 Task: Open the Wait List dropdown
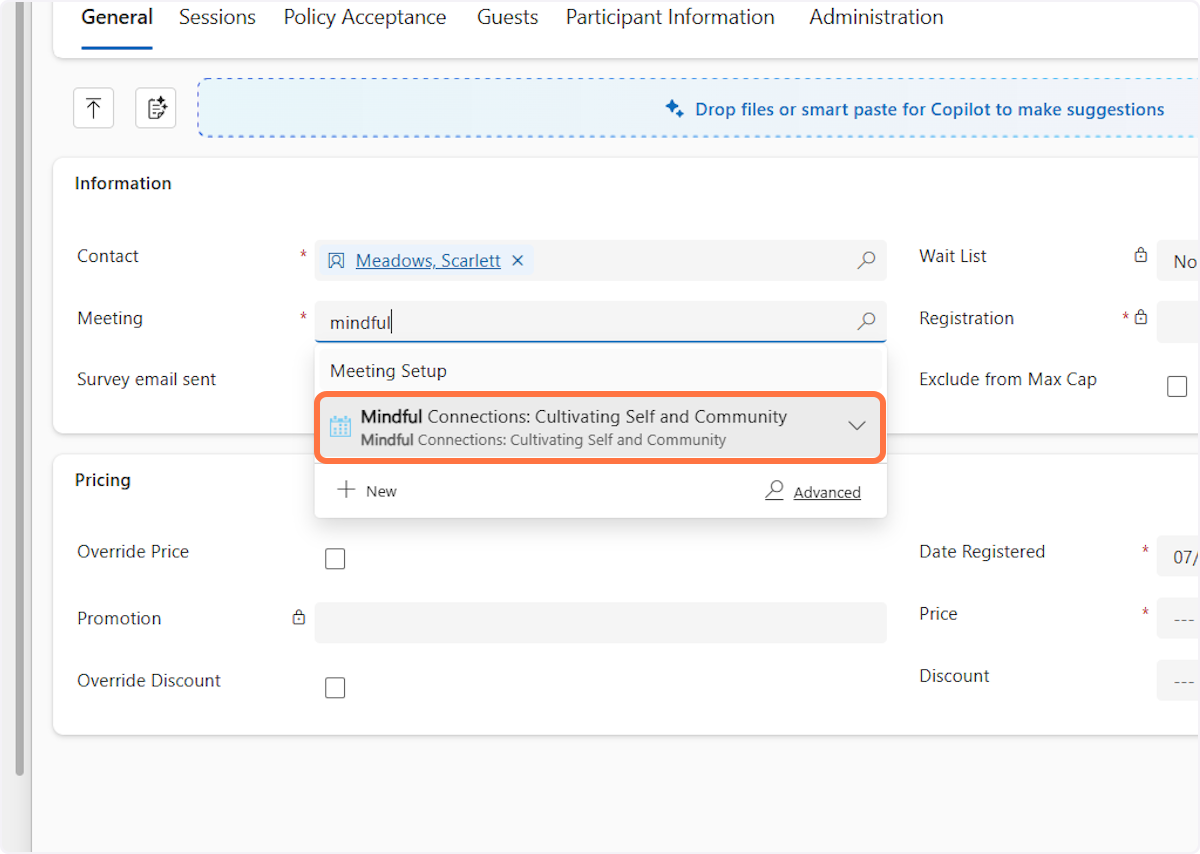[1180, 261]
